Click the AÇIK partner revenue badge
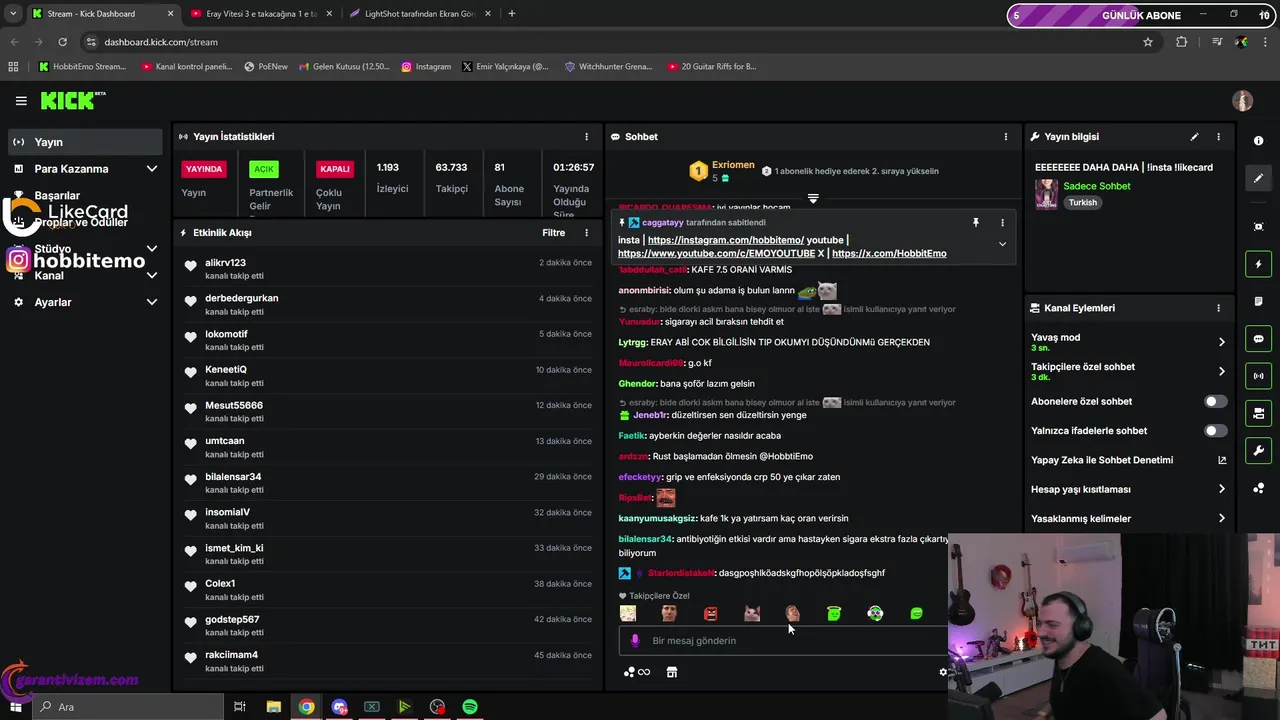This screenshot has height=720, width=1280. click(264, 169)
